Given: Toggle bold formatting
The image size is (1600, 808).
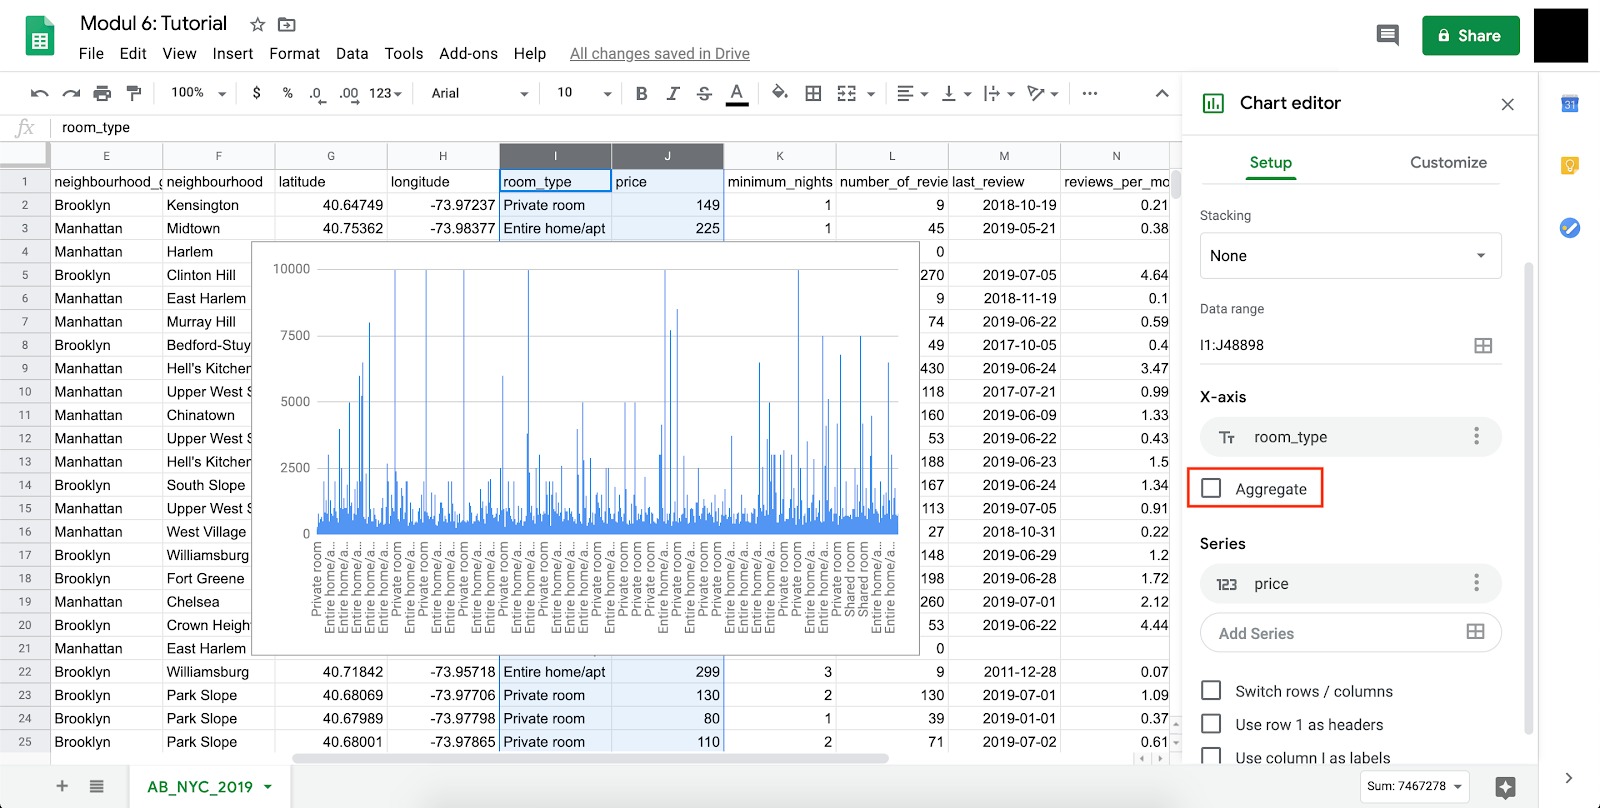Looking at the screenshot, I should [641, 93].
